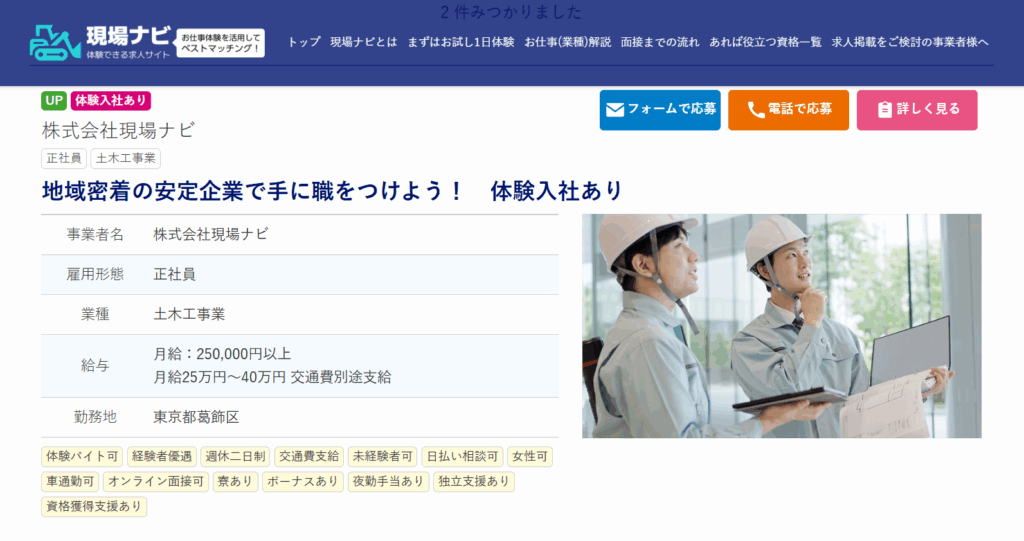Screen dimensions: 1024x541
Task: Click the clipboard icon on 詳しく見る
Action: [x=884, y=110]
